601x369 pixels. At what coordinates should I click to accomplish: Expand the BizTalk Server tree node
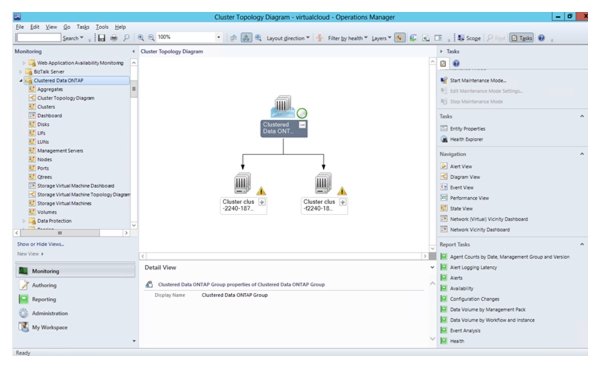coord(21,72)
